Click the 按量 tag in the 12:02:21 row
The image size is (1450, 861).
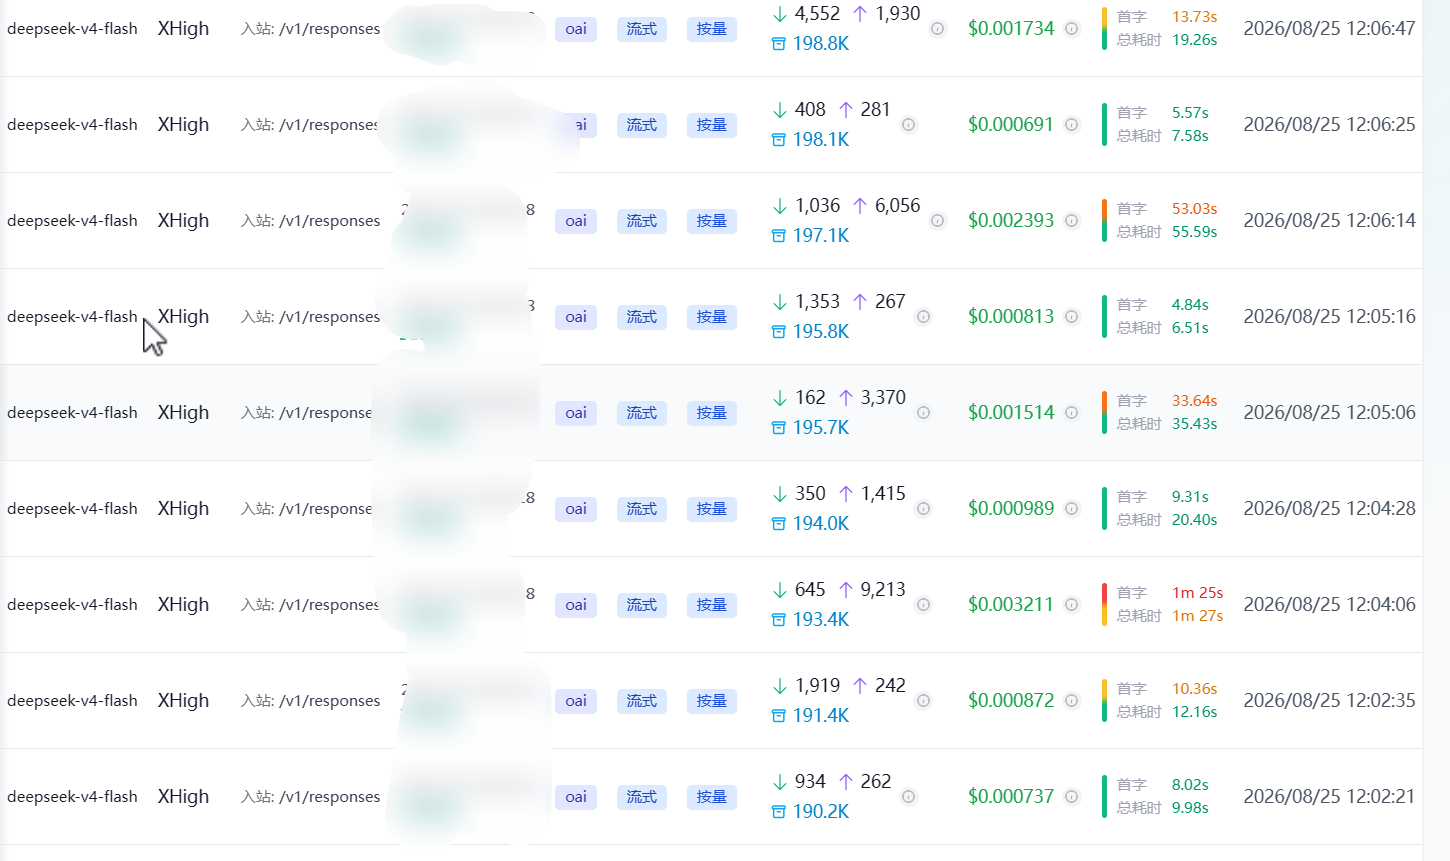[712, 797]
